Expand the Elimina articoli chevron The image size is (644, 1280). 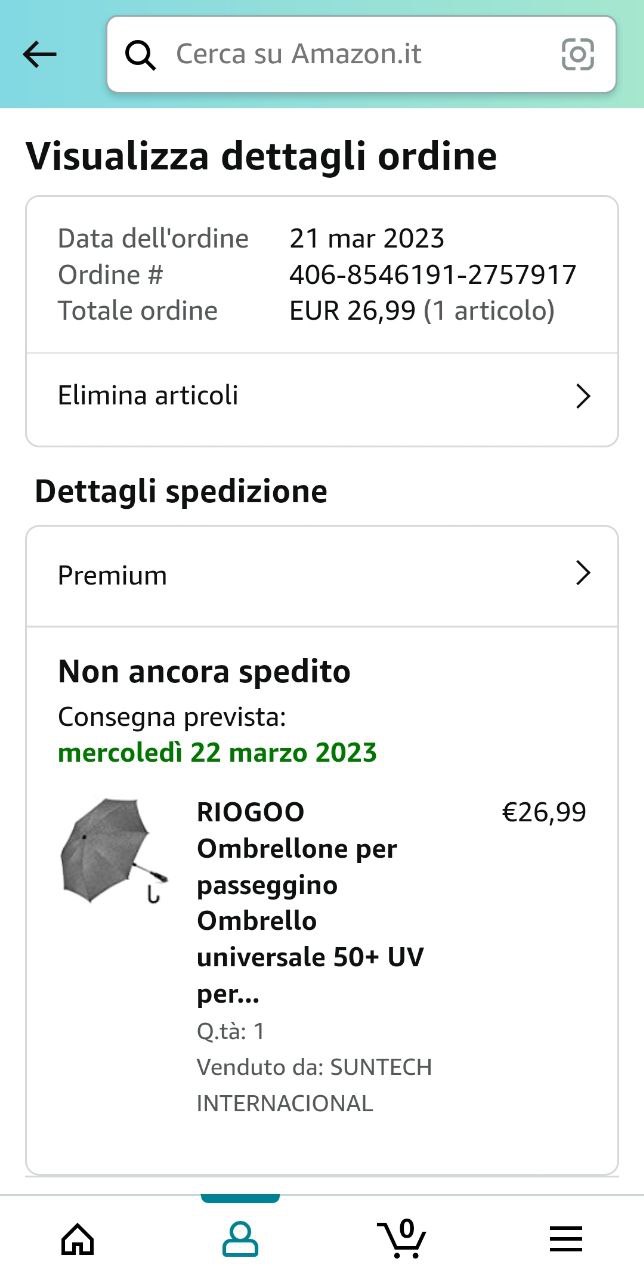[x=584, y=396]
